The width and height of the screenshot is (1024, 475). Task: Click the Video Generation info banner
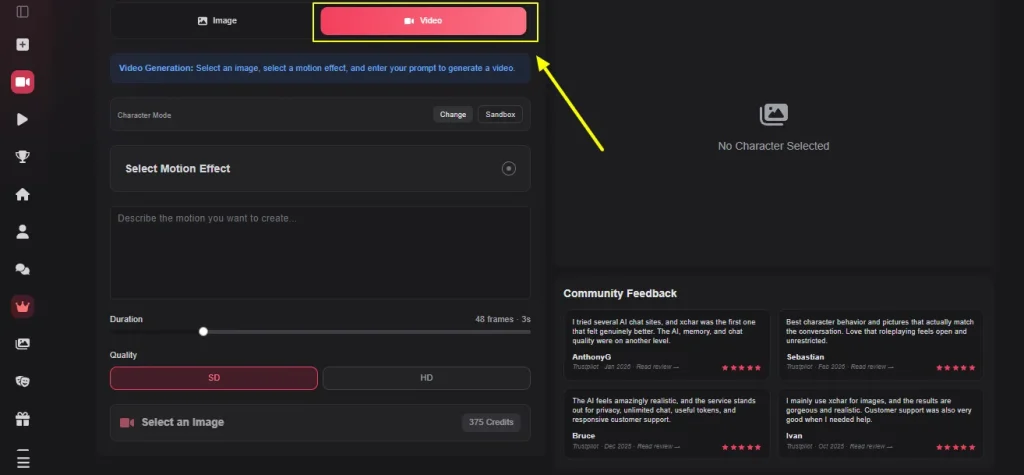[x=320, y=68]
